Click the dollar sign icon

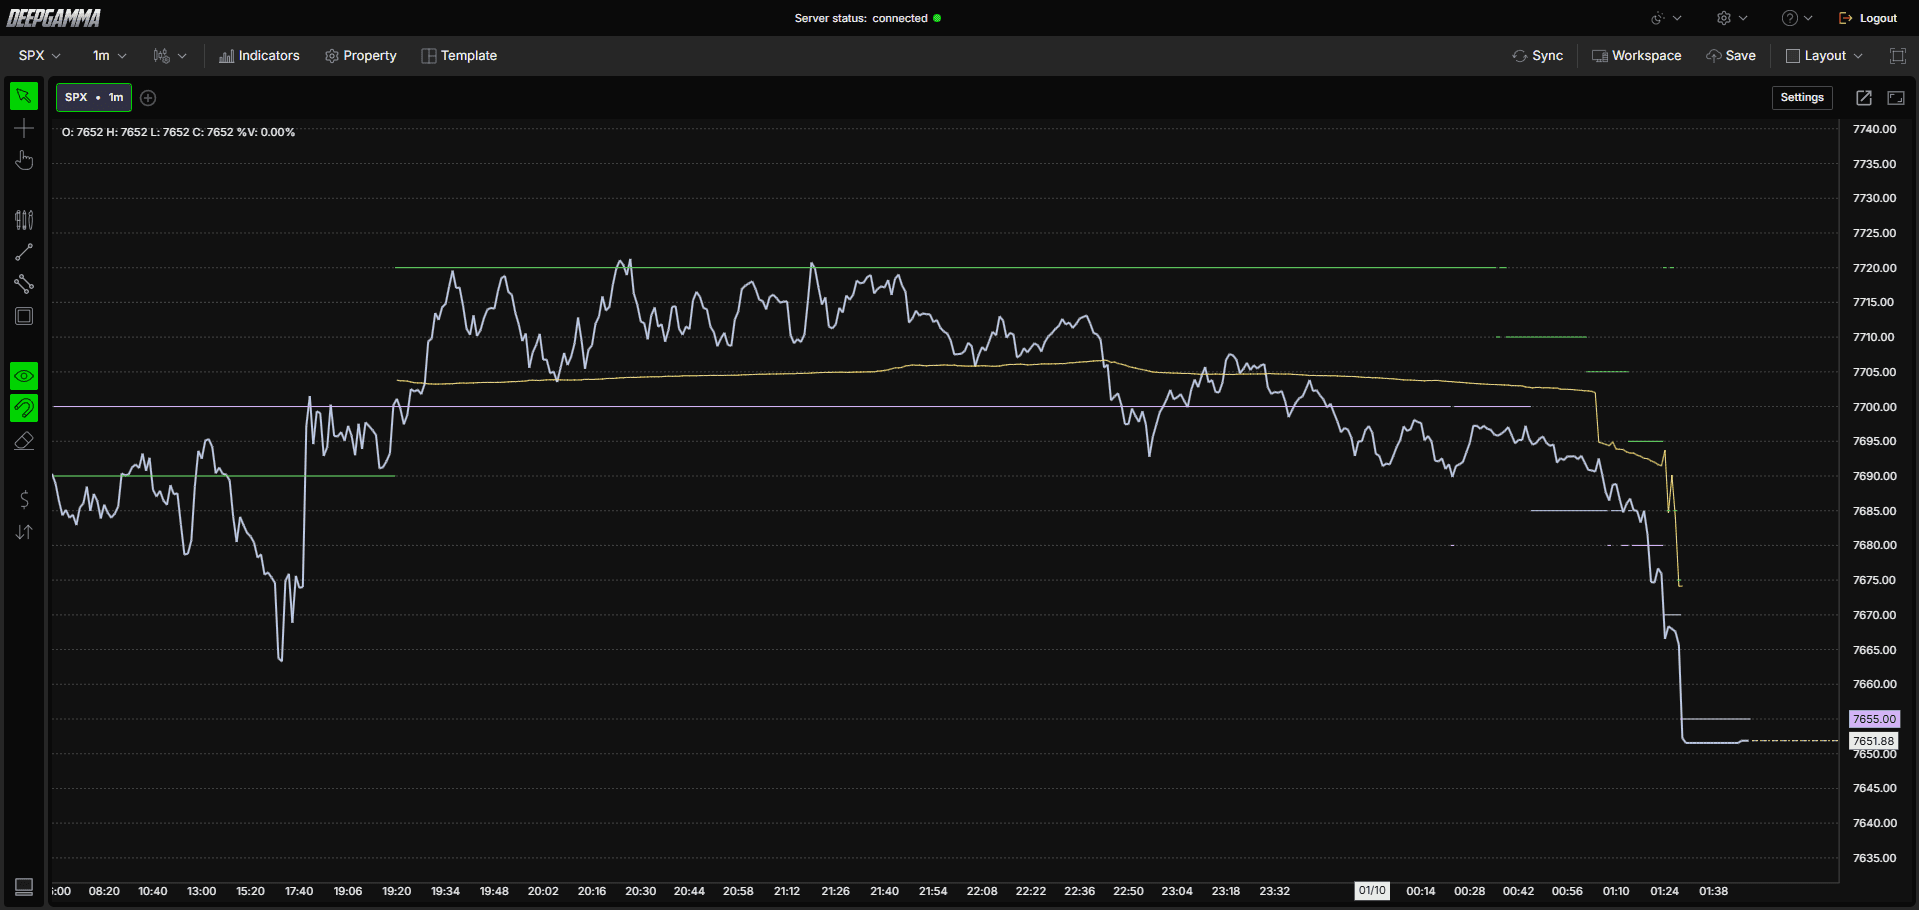(24, 499)
